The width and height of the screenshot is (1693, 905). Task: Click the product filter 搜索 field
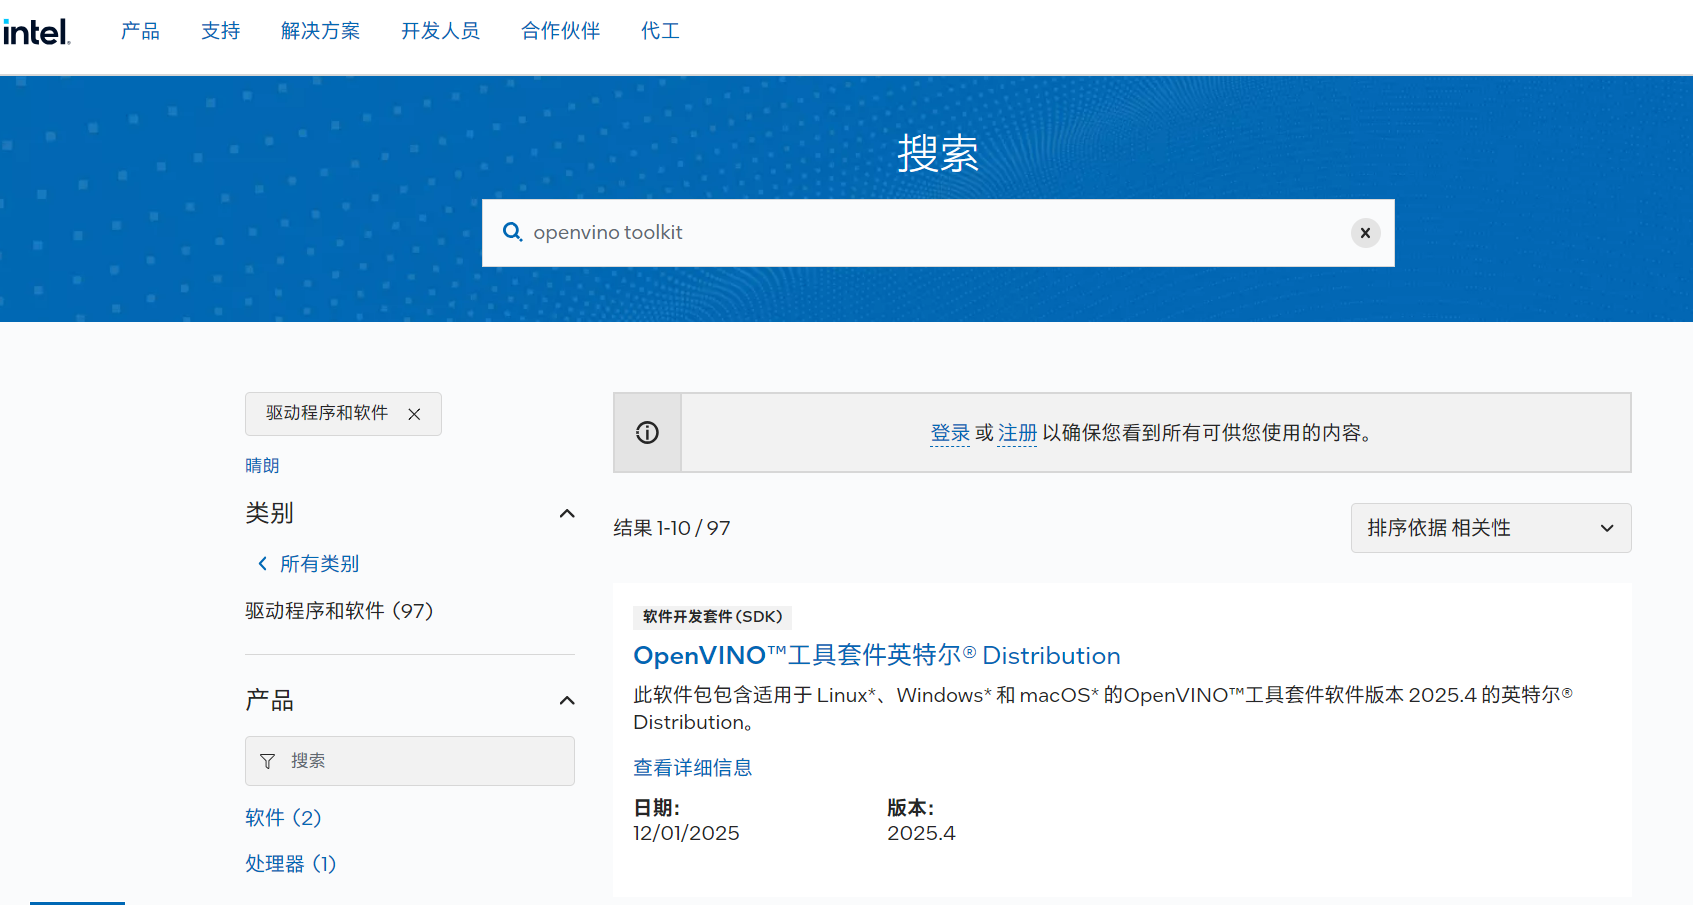(x=410, y=761)
